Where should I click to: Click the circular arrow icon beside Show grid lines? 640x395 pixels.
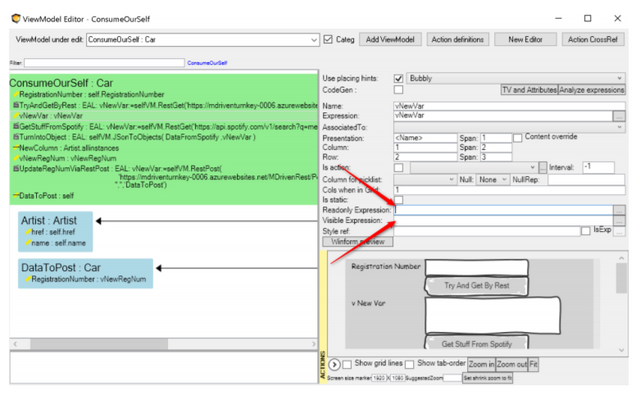[x=334, y=364]
